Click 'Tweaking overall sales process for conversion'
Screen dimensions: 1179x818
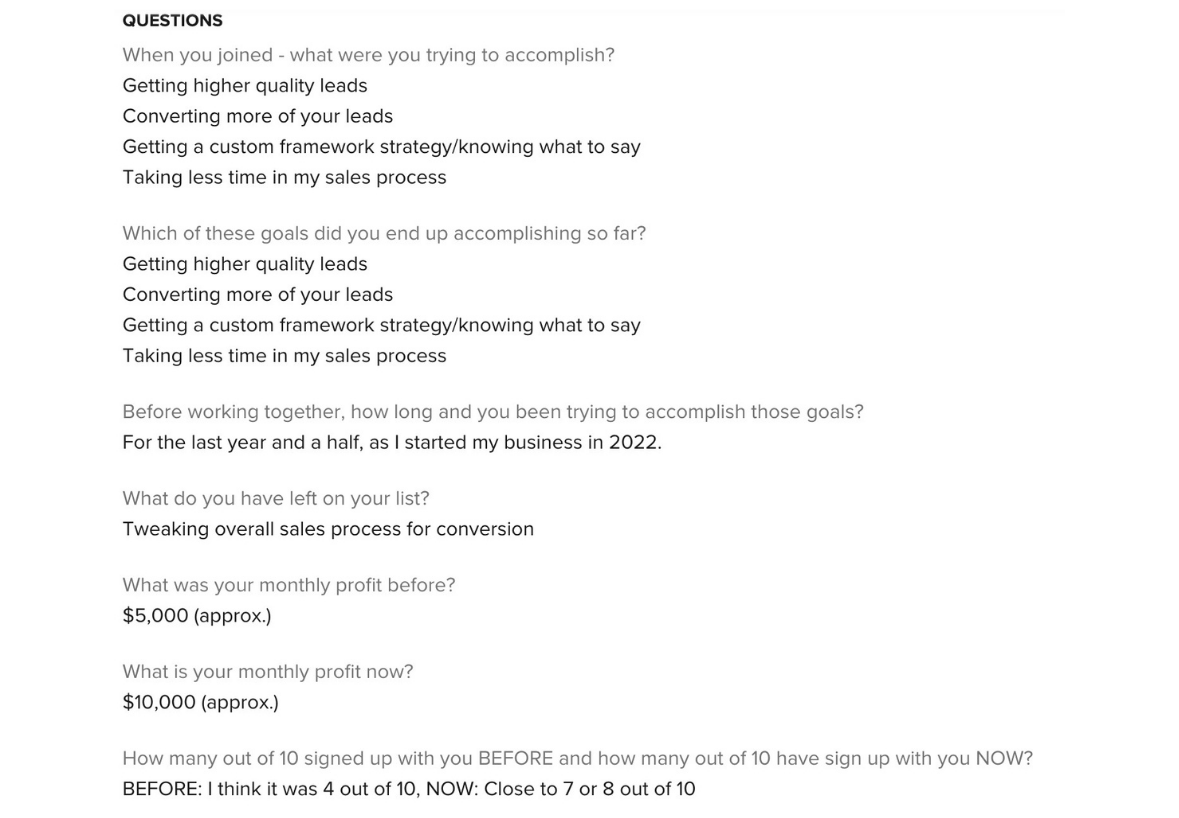pos(328,529)
